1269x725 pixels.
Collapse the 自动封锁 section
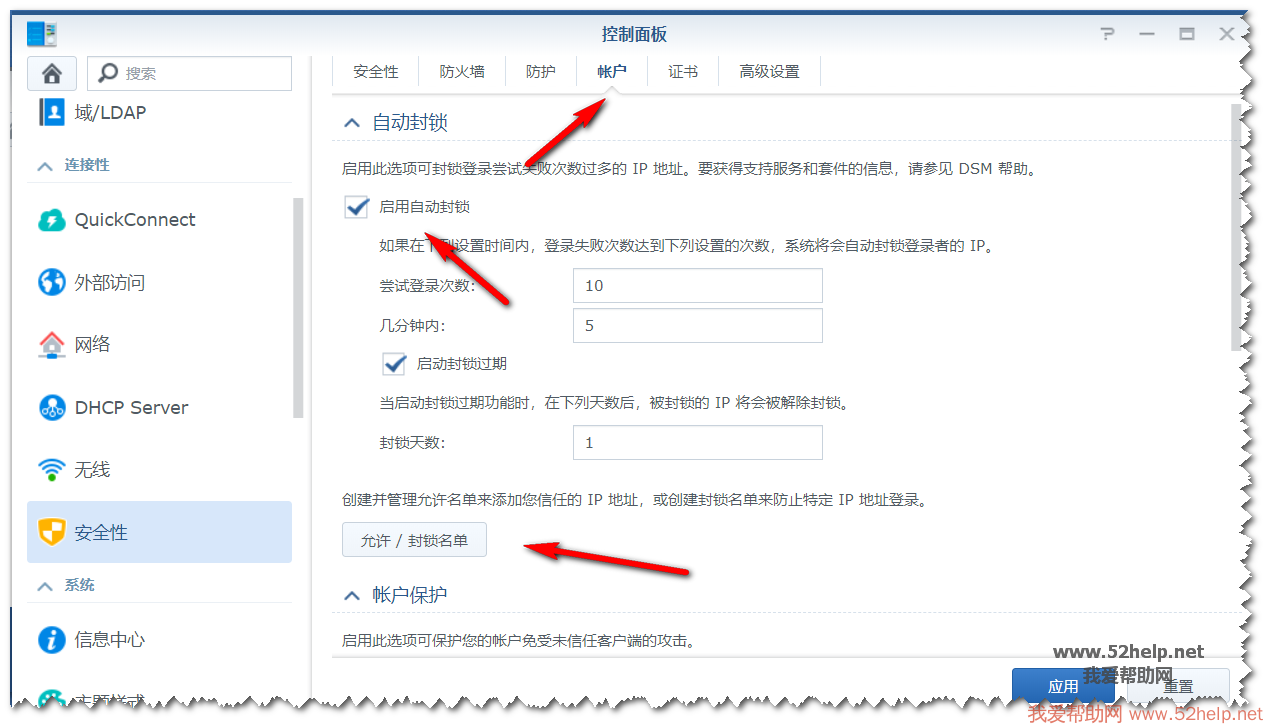coord(351,123)
